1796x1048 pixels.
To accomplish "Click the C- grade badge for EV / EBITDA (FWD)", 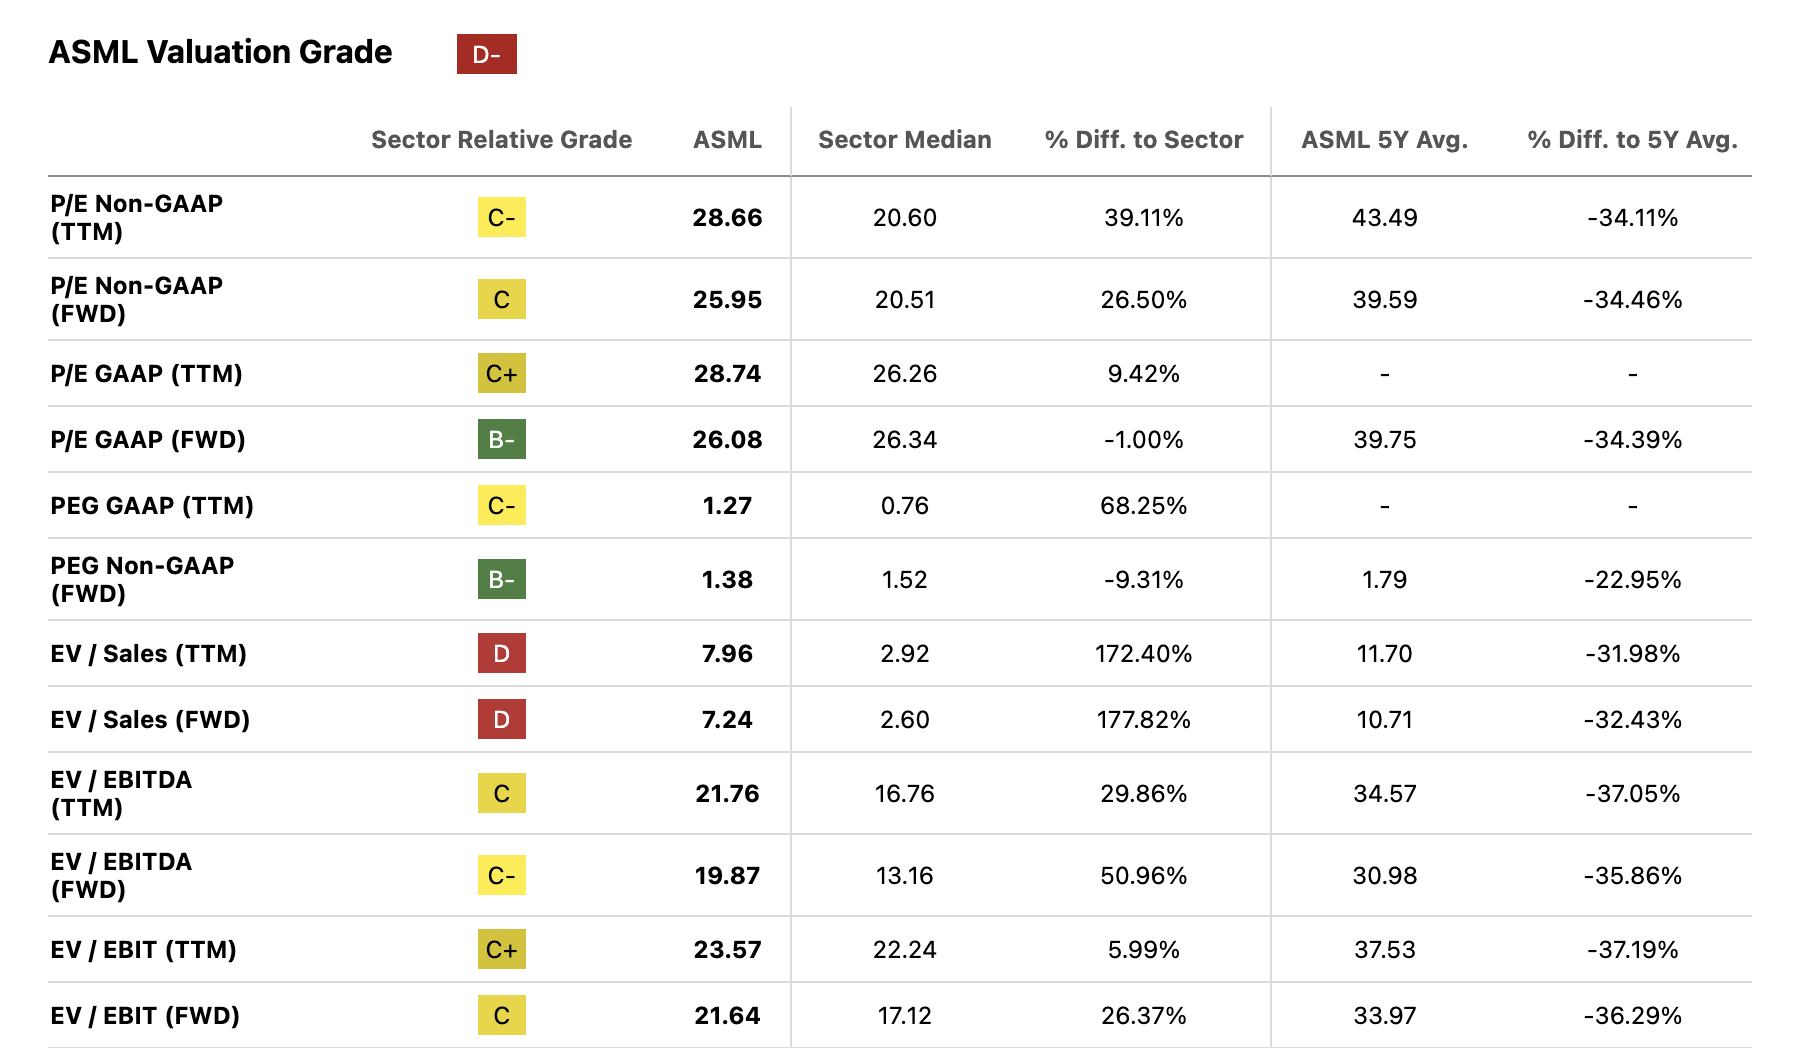I will coord(501,875).
